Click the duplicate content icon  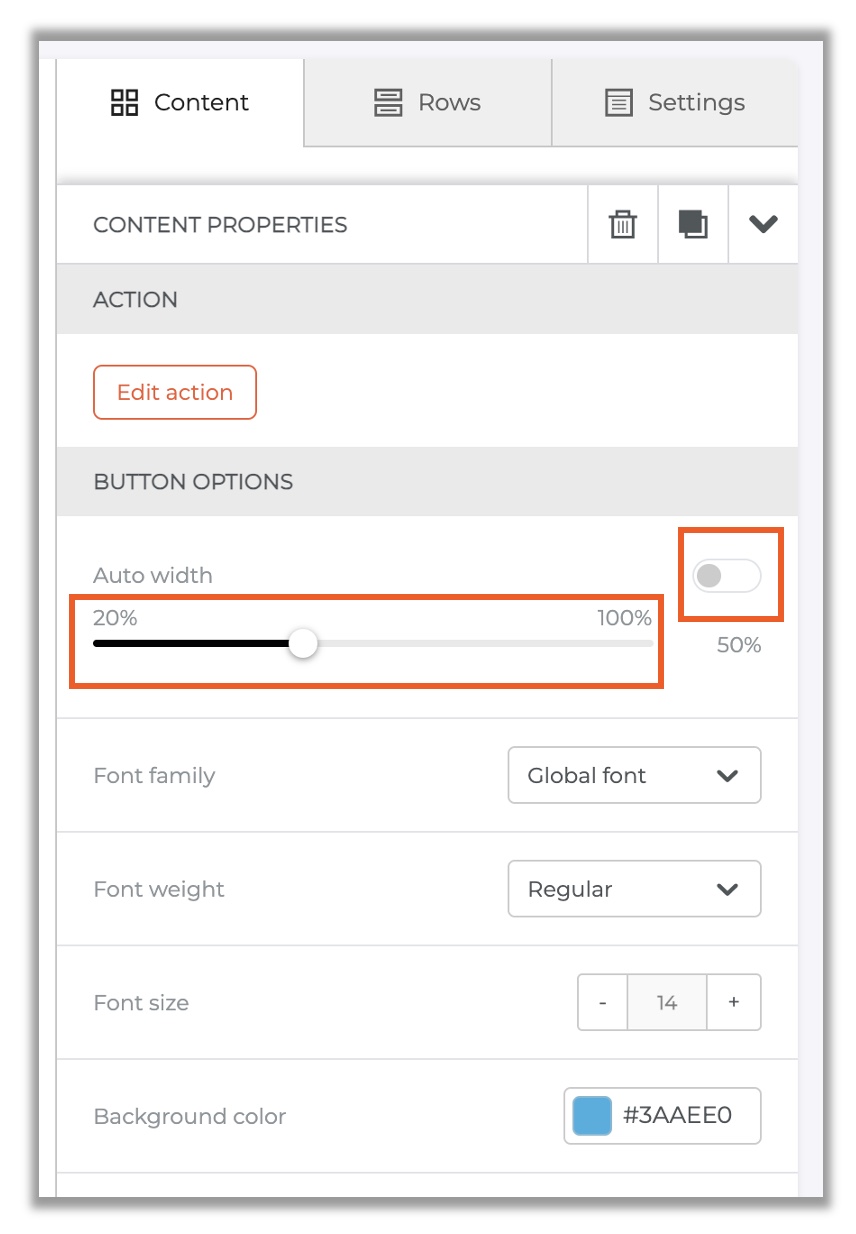pos(693,224)
